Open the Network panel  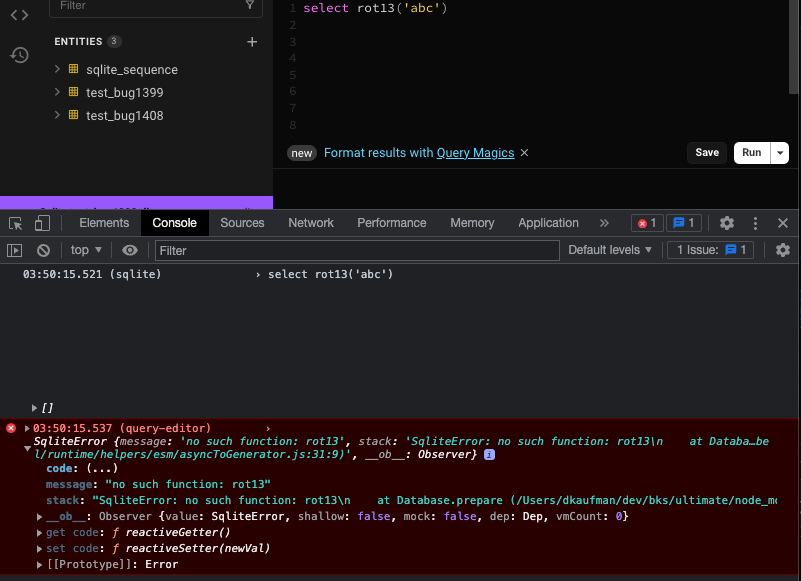point(311,222)
